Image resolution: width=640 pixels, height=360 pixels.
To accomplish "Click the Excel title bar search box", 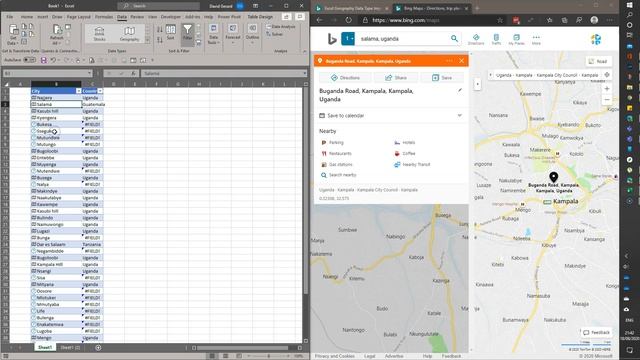I will [x=158, y=6].
